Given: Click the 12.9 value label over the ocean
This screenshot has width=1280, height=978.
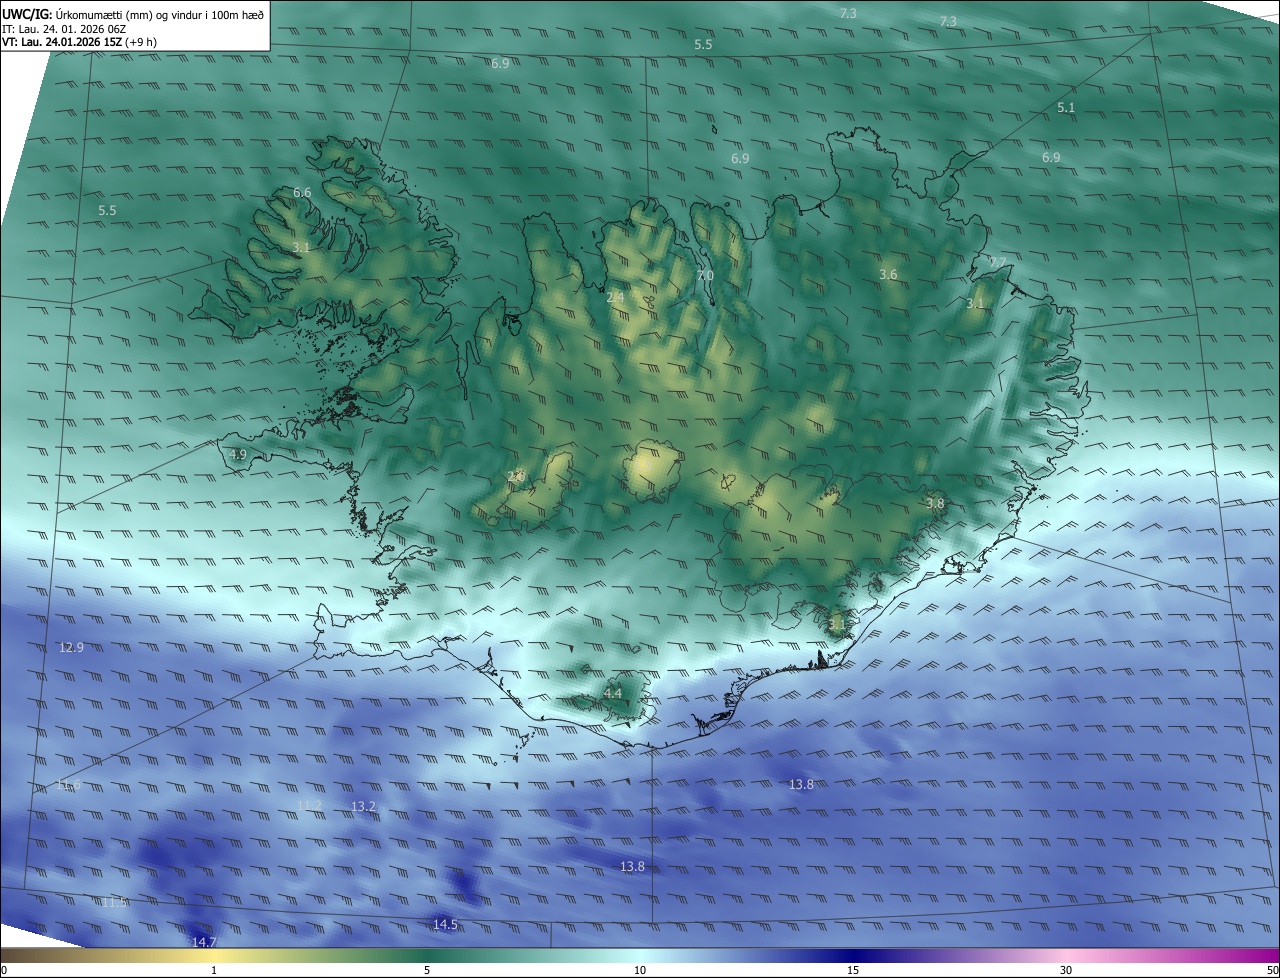Looking at the screenshot, I should pos(72,647).
